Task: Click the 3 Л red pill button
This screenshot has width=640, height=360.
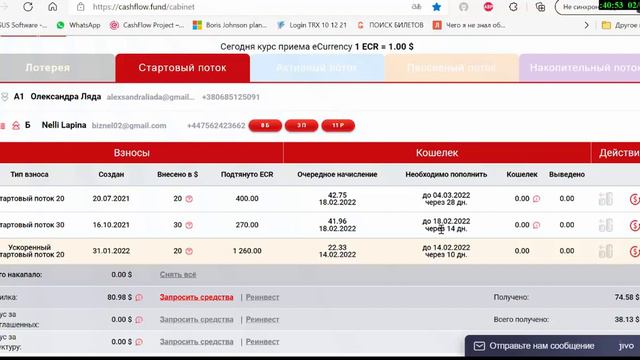Action: coord(302,125)
